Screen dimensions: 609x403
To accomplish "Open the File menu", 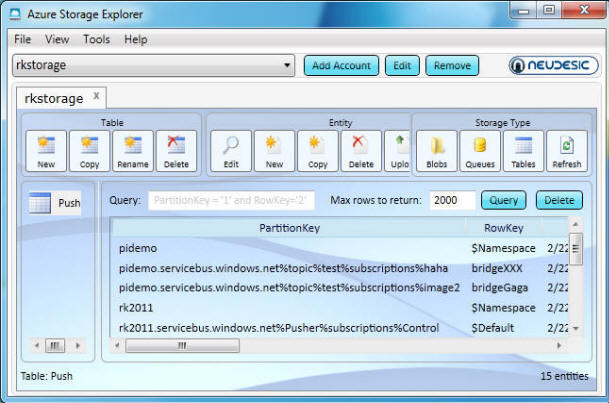I will point(23,39).
